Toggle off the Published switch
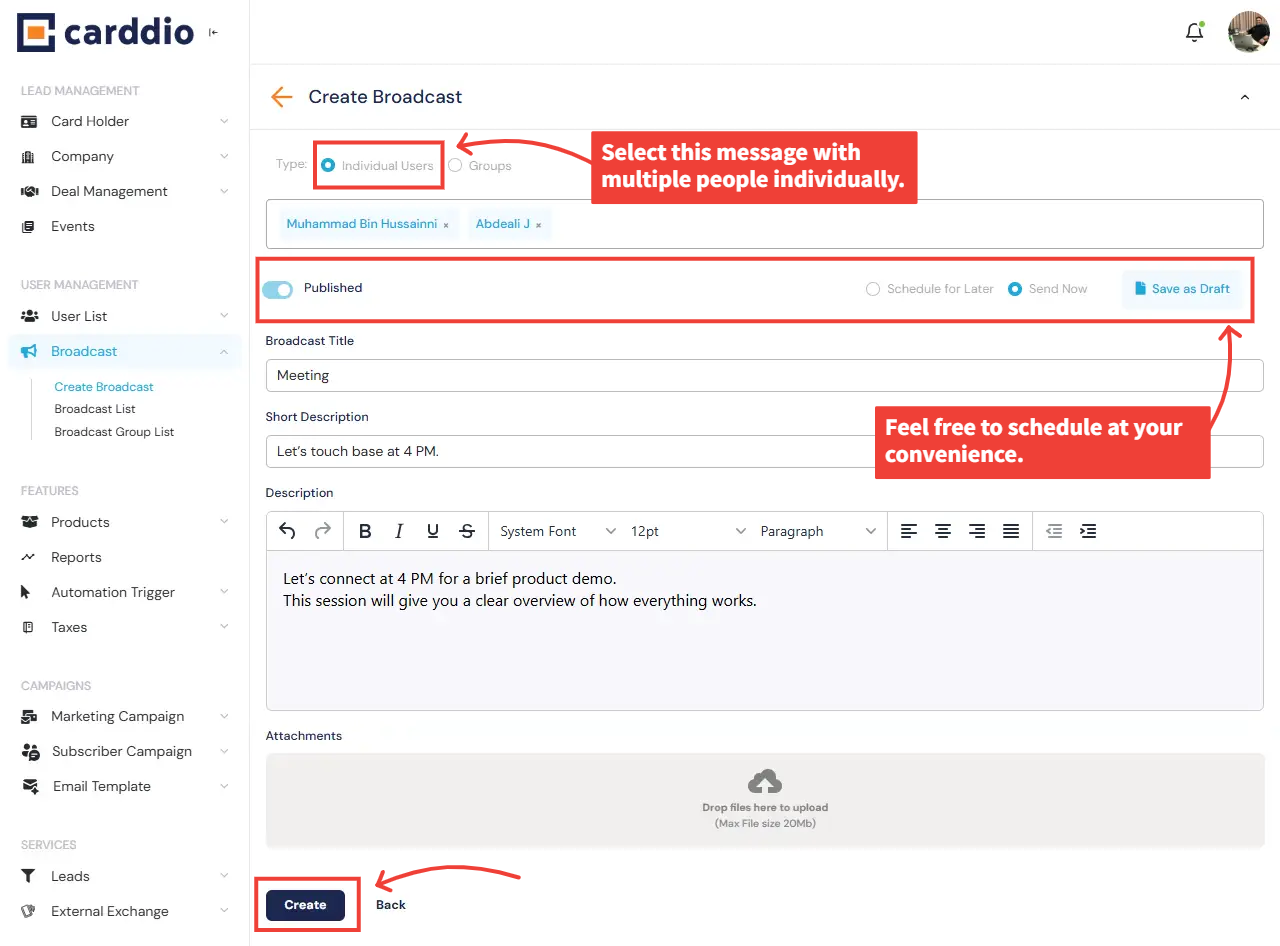This screenshot has width=1280, height=946. coord(277,288)
